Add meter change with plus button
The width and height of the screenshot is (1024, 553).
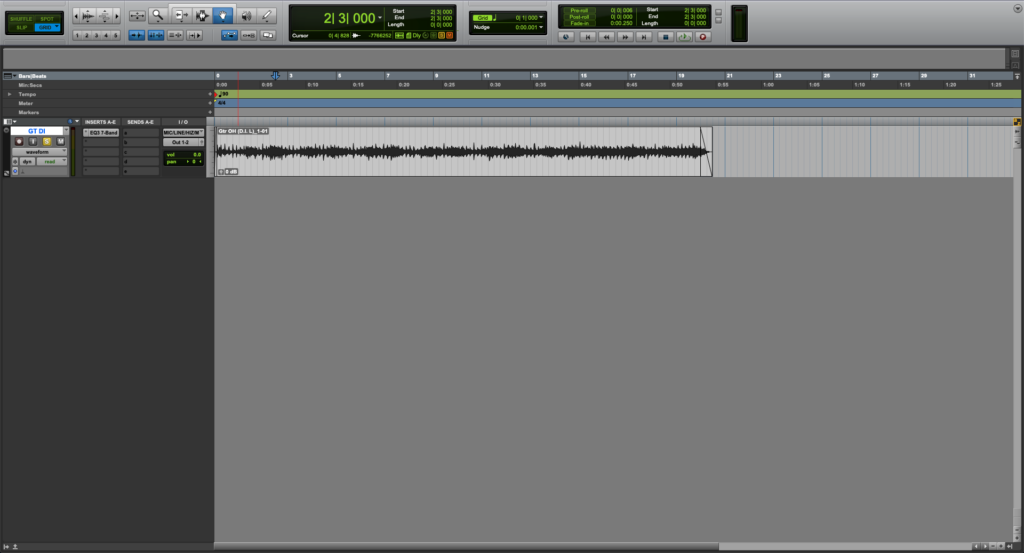tap(210, 103)
